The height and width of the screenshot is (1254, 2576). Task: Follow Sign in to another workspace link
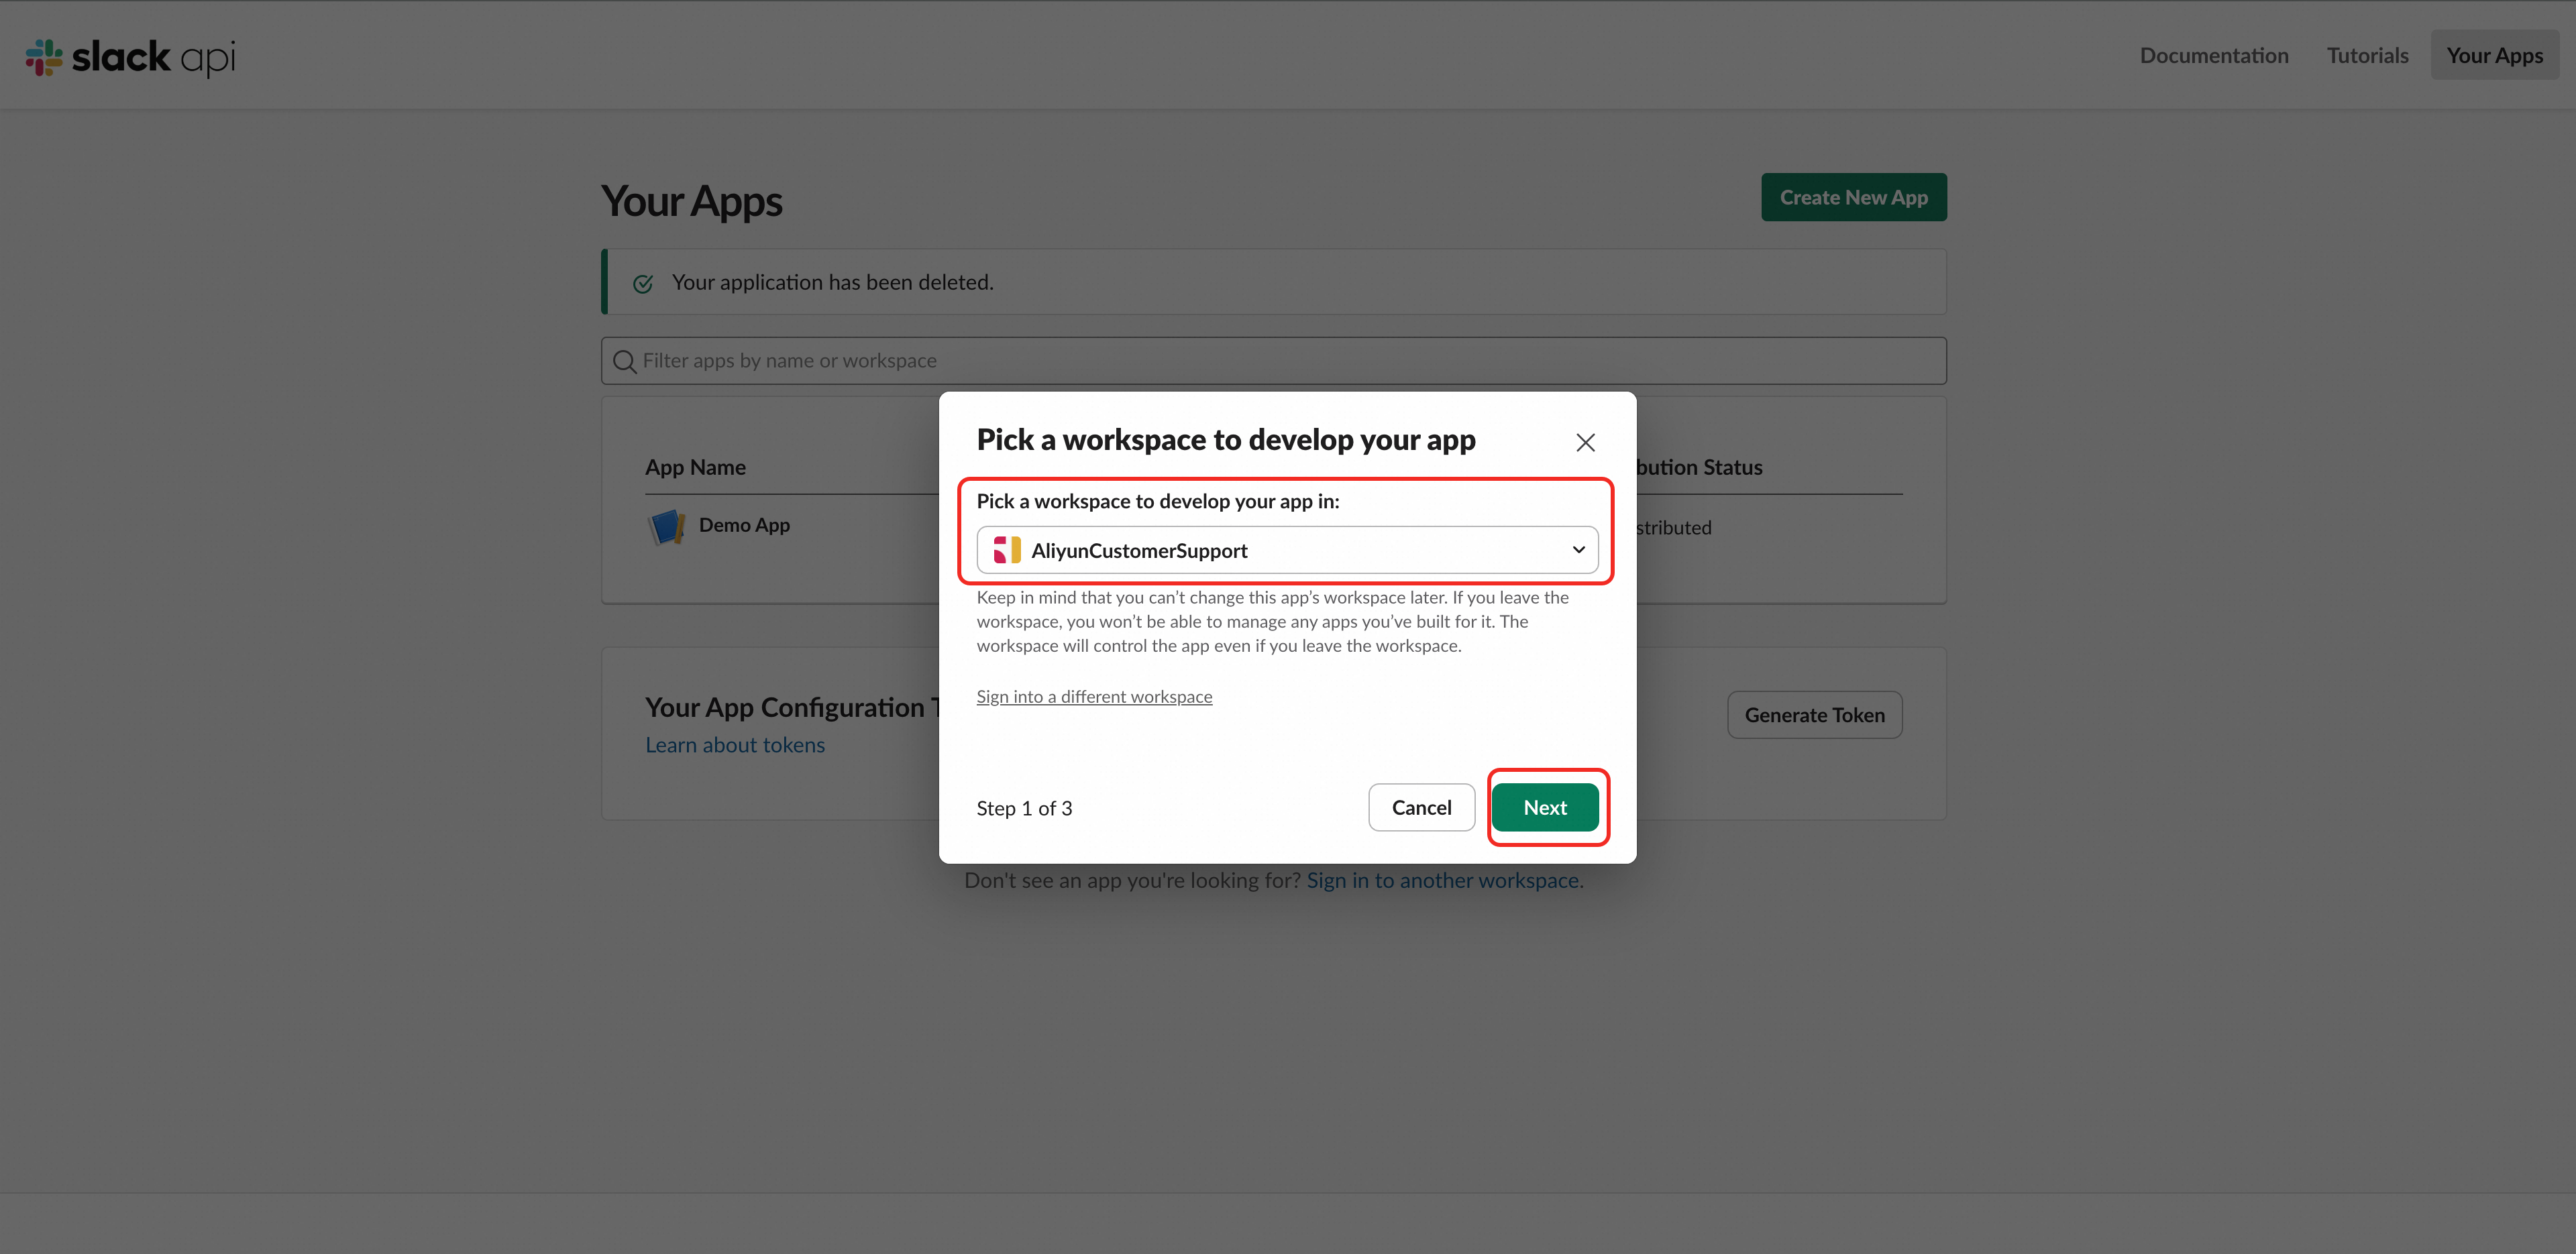(1445, 880)
